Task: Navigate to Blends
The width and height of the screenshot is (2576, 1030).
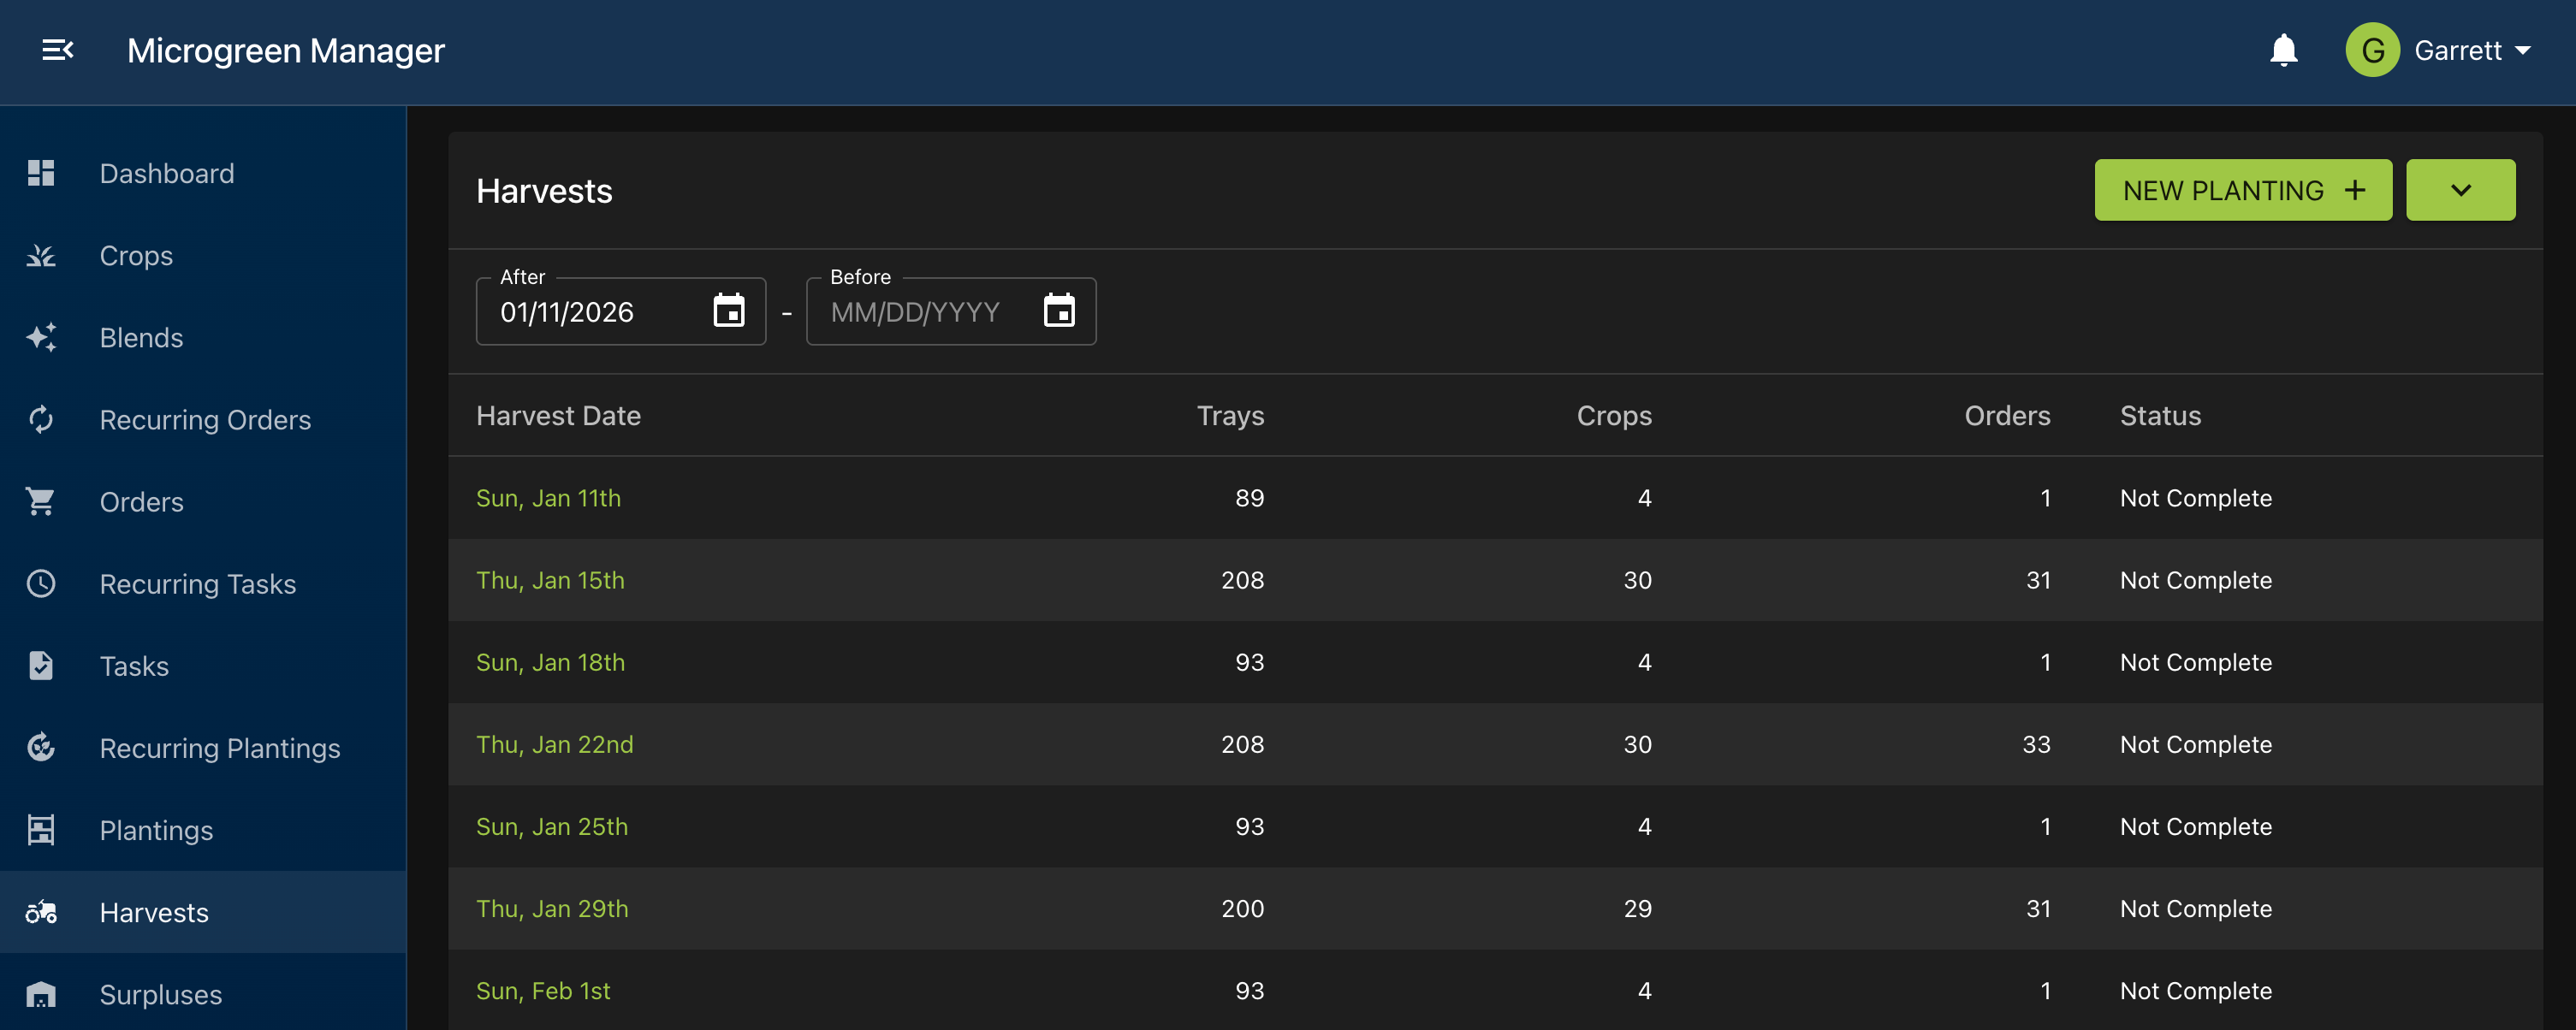Action: click(203, 338)
